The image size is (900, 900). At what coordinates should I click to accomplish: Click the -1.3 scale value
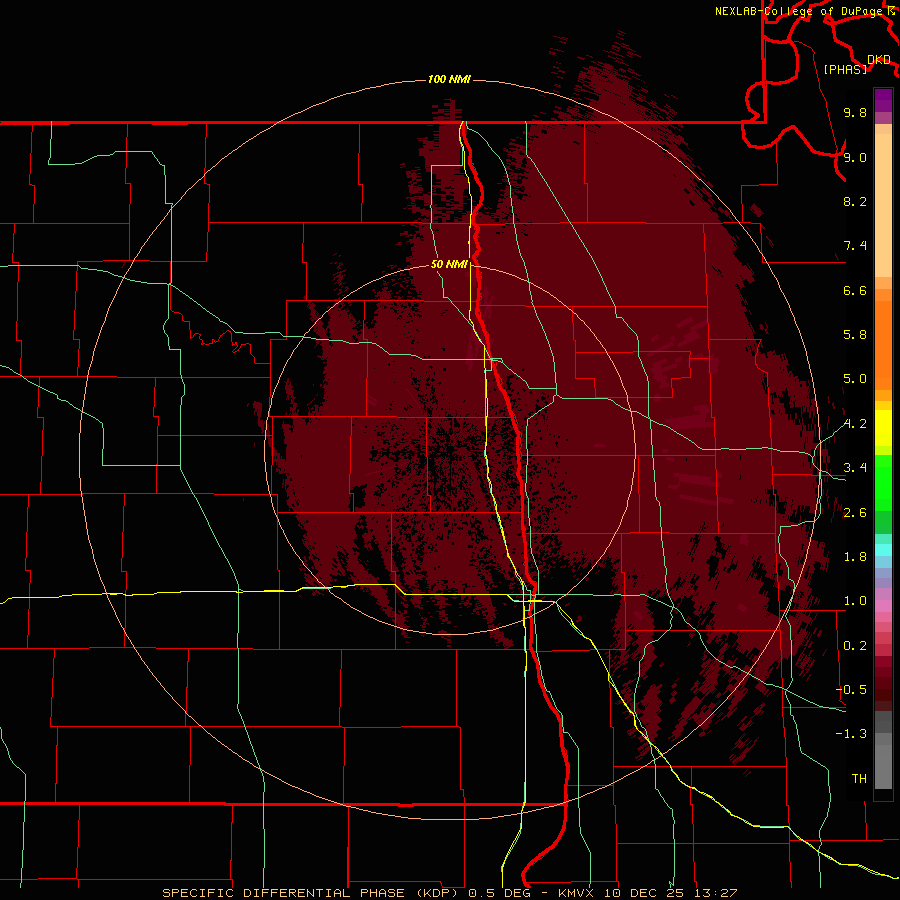pyautogui.click(x=851, y=734)
